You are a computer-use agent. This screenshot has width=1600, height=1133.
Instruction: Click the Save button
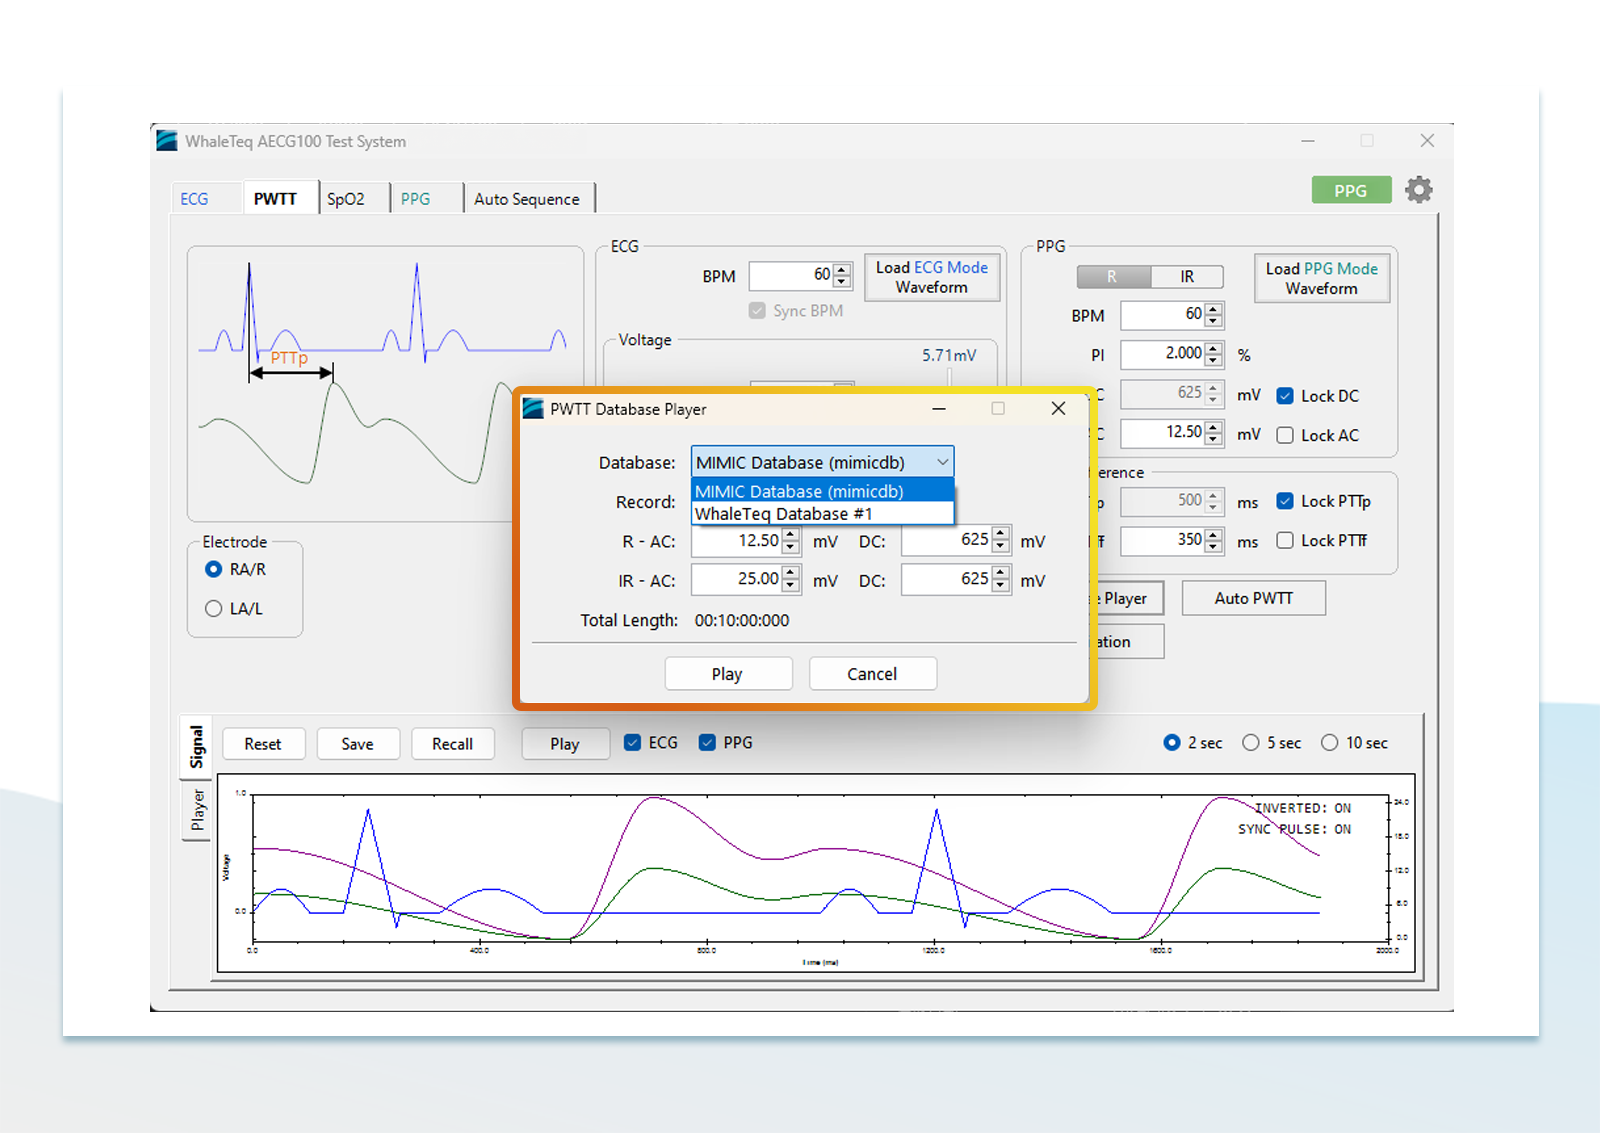[x=358, y=744]
